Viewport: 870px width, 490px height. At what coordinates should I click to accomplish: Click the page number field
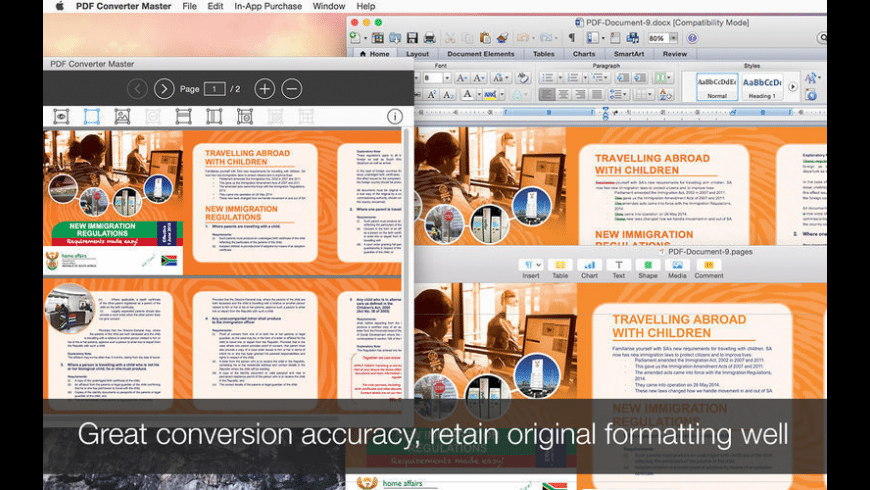214,89
